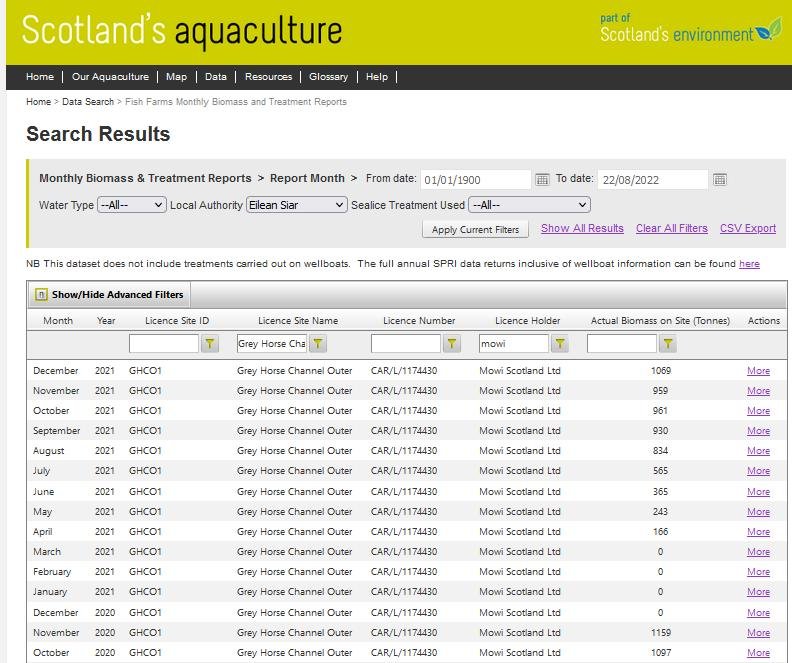Image resolution: width=792 pixels, height=663 pixels.
Task: Click the Licence Number filter funnel icon
Action: click(x=452, y=344)
